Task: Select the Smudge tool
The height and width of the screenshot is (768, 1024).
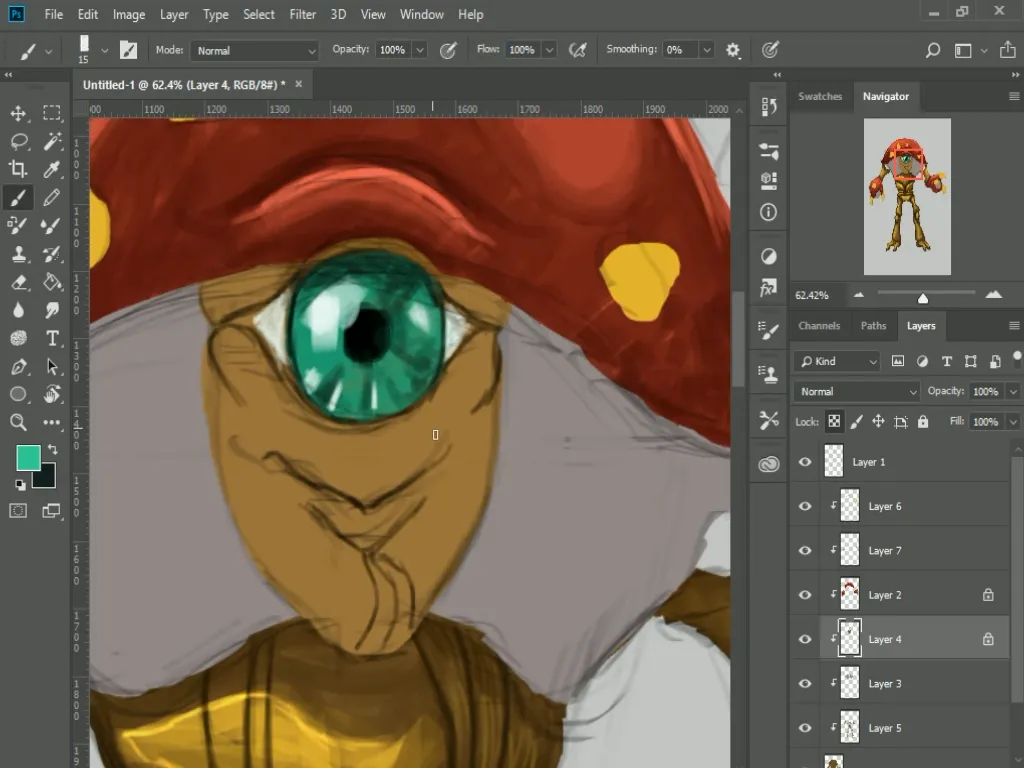Action: click(52, 310)
